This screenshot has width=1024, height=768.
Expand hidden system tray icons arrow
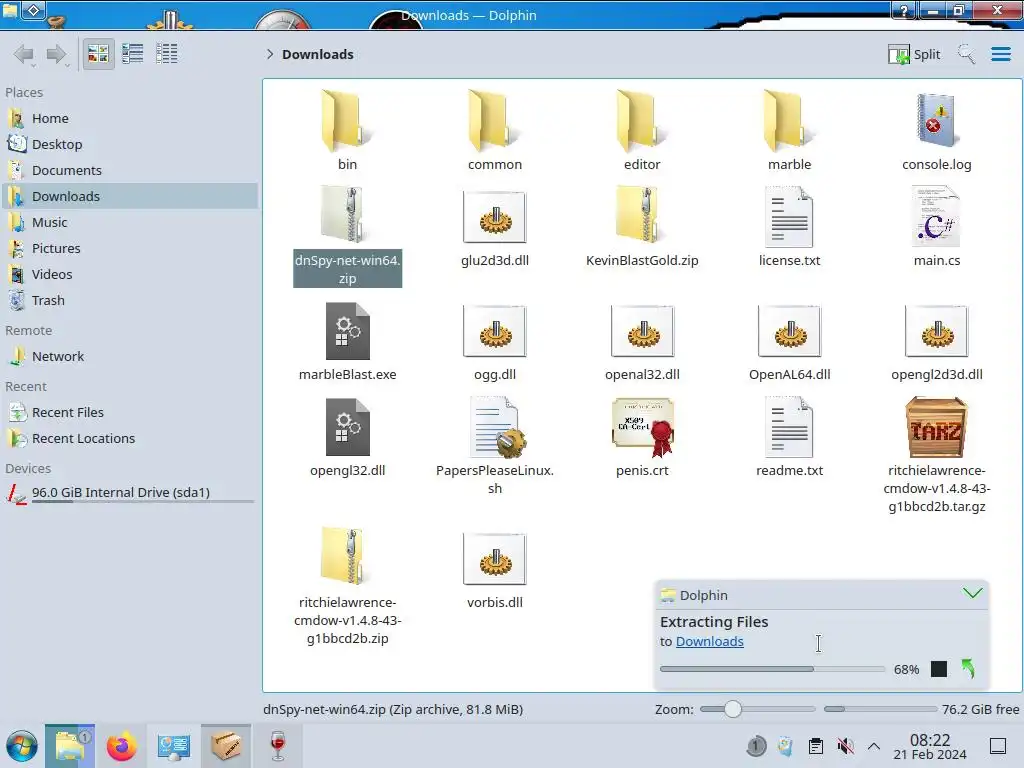click(x=874, y=746)
